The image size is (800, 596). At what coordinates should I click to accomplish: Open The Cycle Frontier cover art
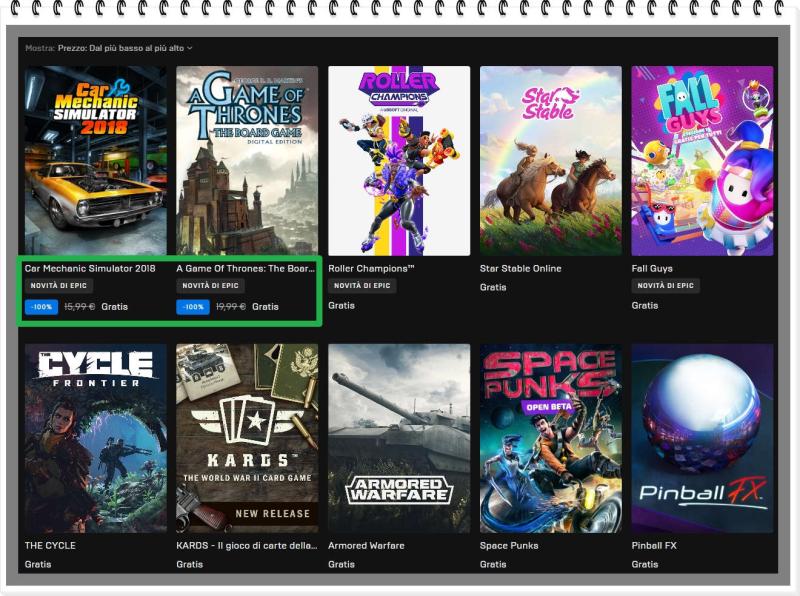tap(95, 438)
